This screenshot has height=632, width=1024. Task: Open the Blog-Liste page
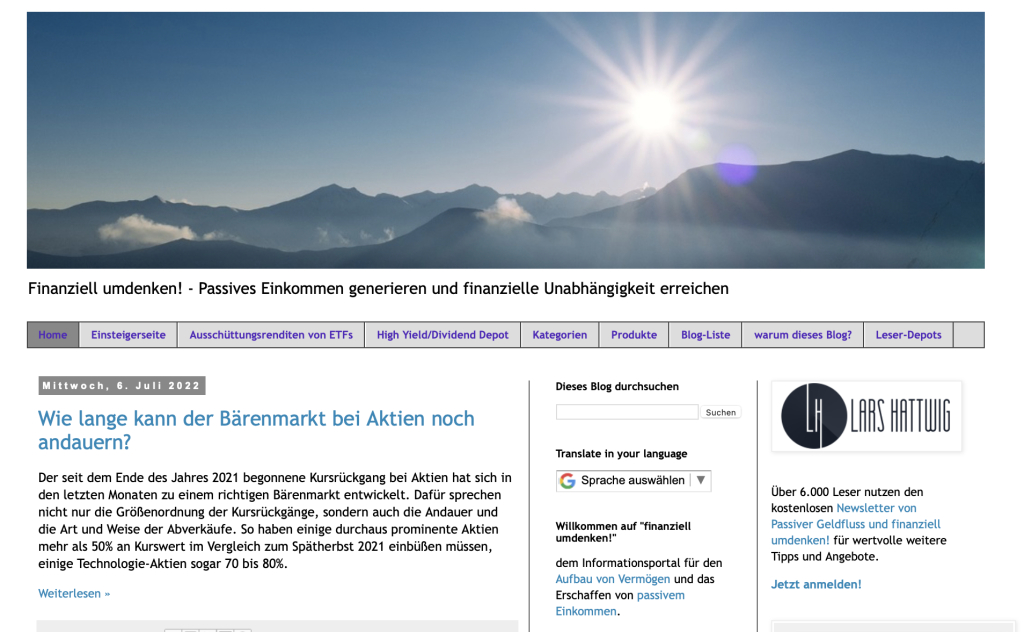(705, 335)
